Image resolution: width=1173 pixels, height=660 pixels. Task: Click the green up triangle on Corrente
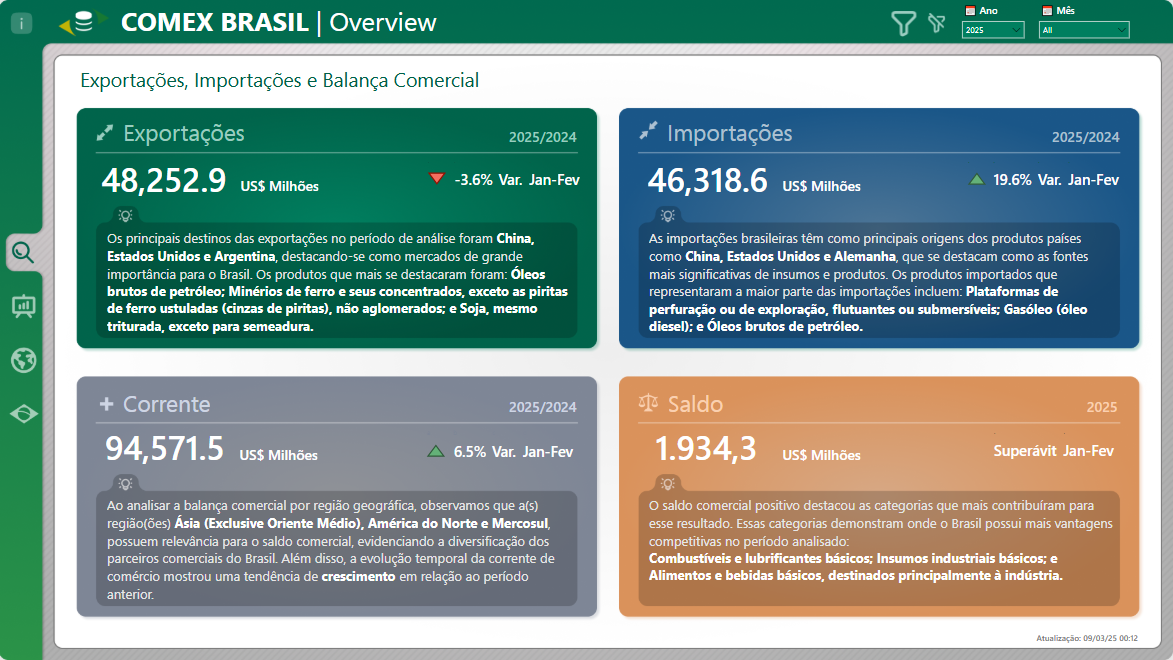point(435,451)
